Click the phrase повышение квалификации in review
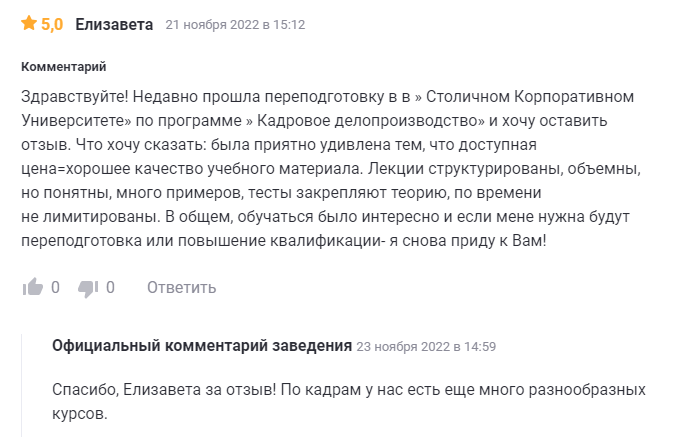Screen dimensions: 700x437 pyautogui.click(x=280, y=241)
